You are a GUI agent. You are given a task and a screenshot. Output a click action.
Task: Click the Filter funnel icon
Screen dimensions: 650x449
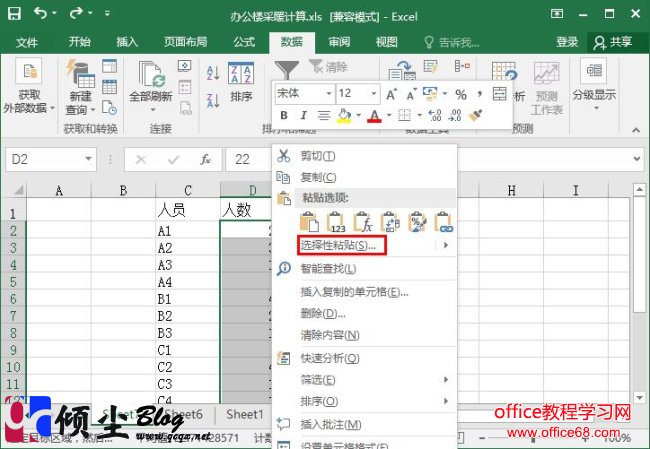[x=286, y=70]
